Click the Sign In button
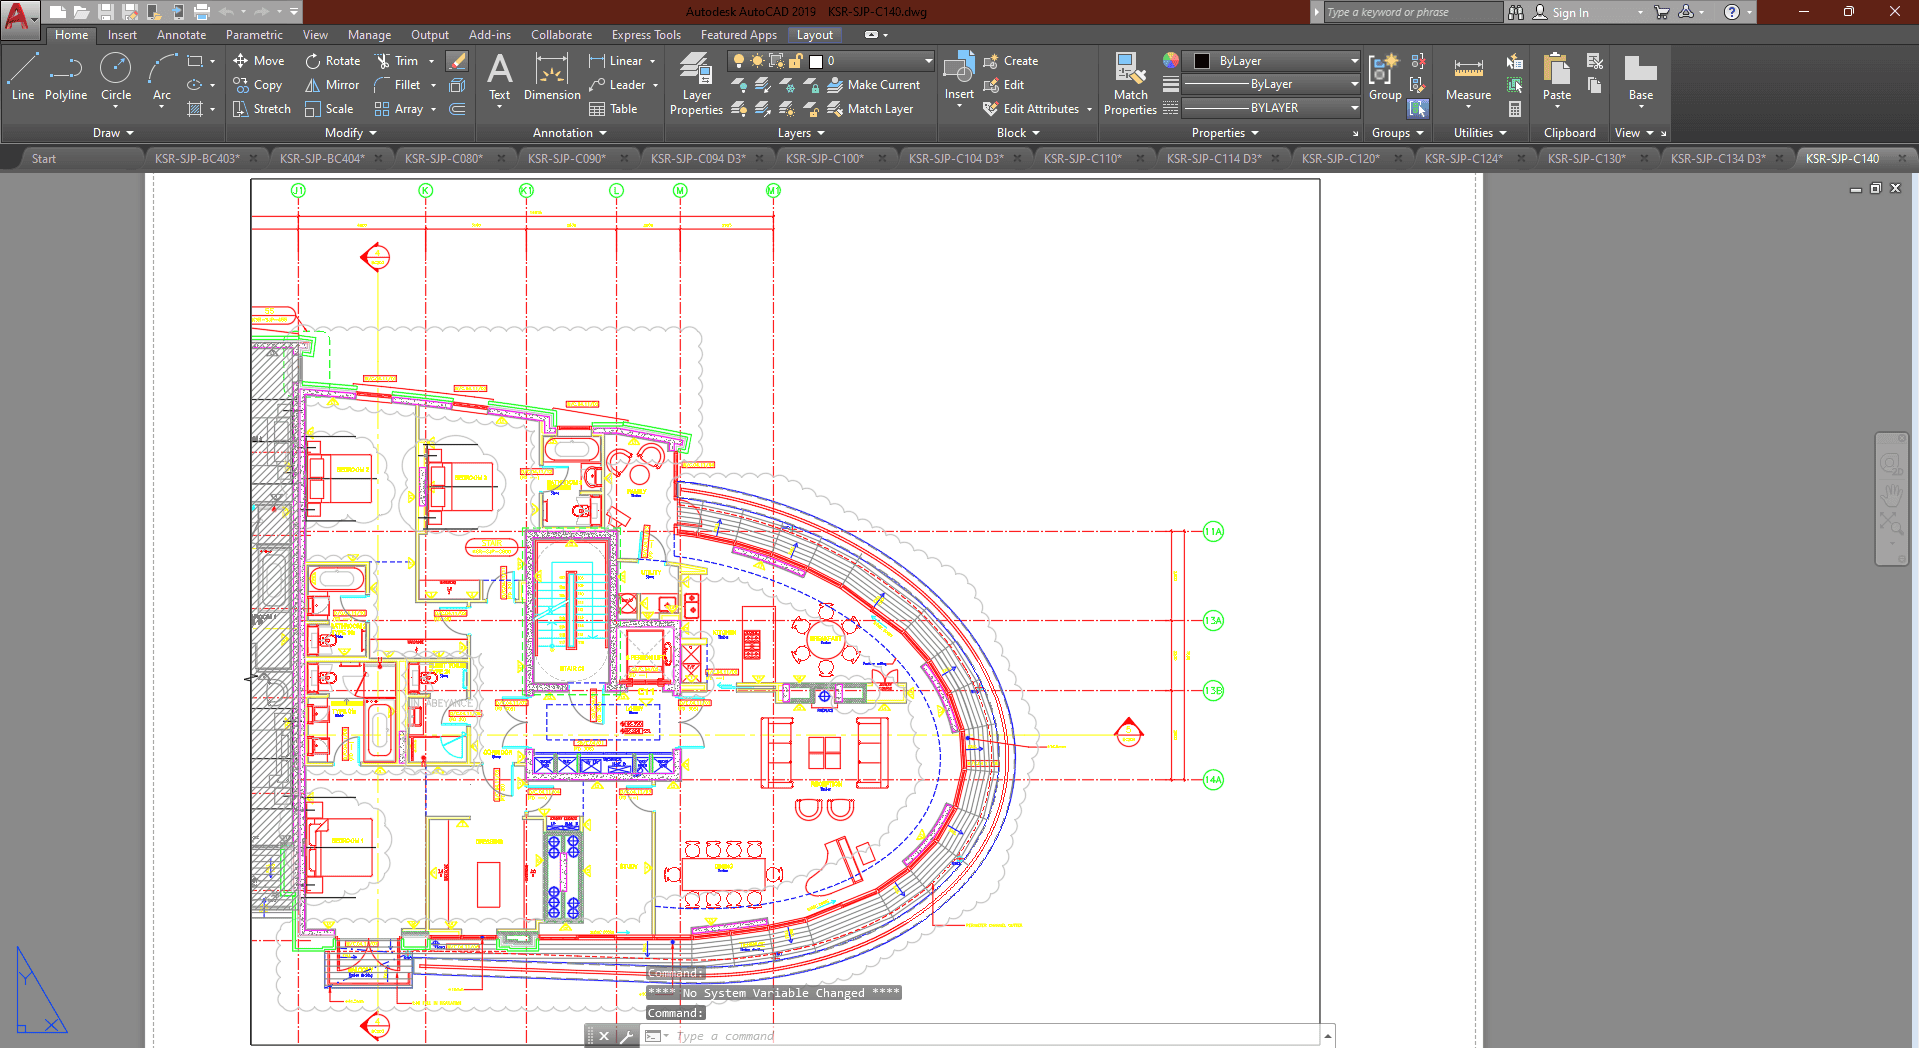 [1569, 13]
